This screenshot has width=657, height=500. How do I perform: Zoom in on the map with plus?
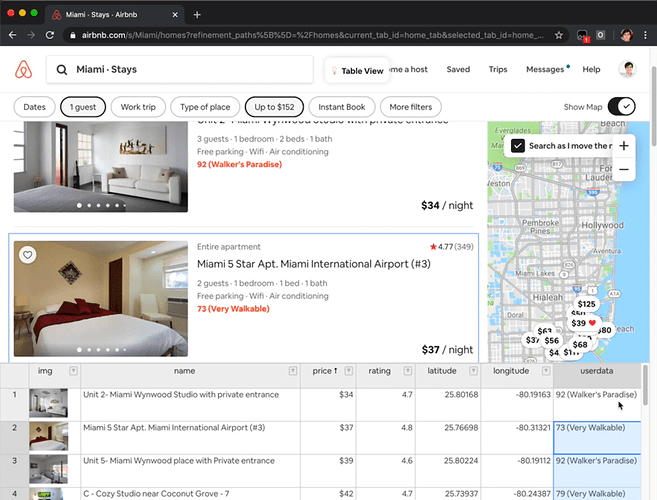click(623, 146)
